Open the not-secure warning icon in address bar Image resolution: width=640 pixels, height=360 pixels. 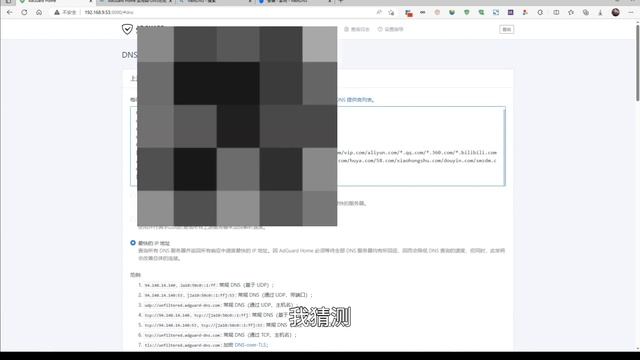tap(57, 12)
